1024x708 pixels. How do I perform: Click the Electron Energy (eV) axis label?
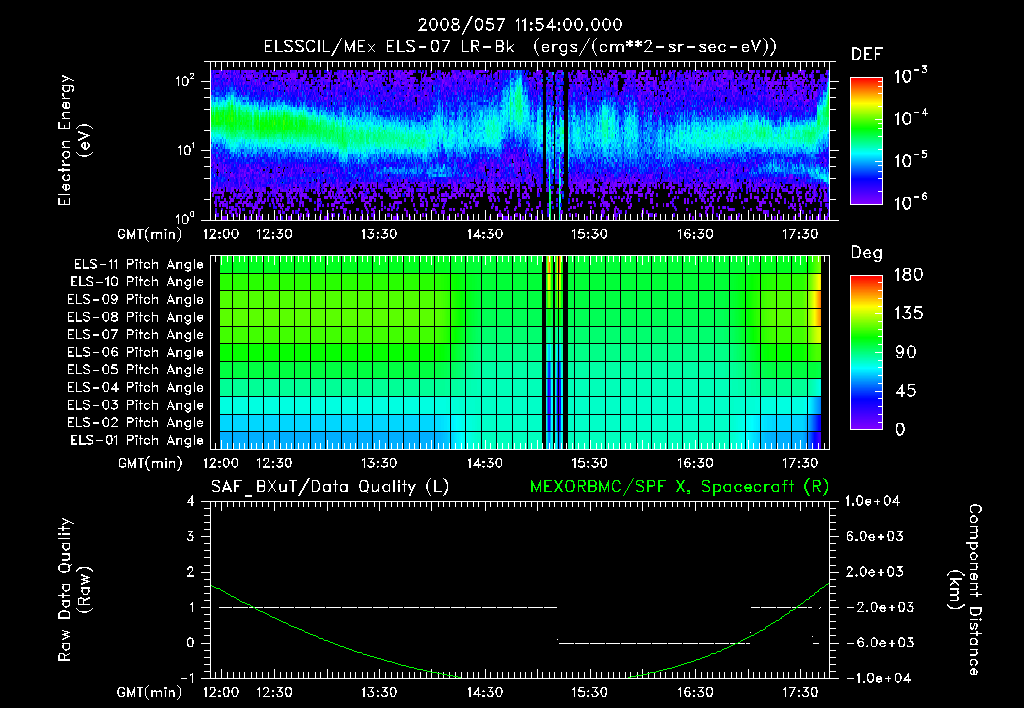tap(74, 140)
